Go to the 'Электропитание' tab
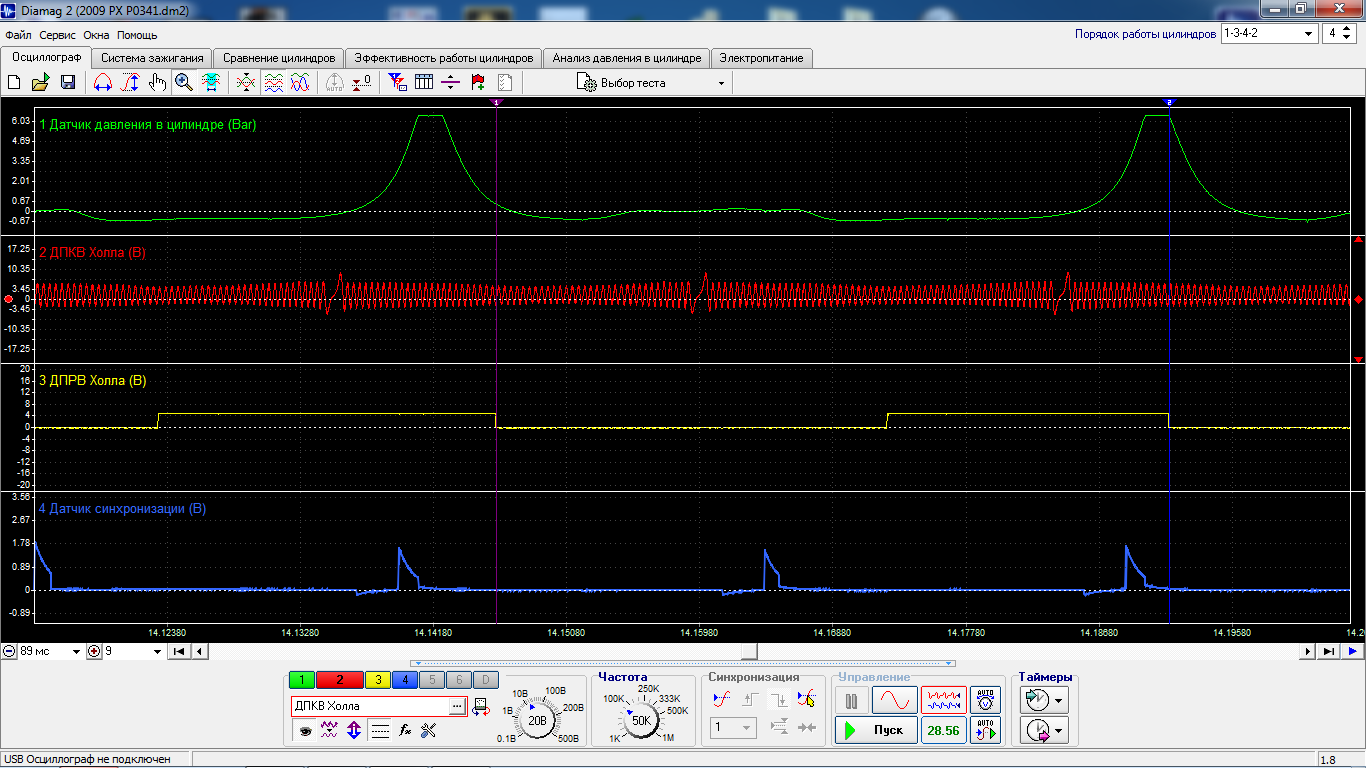 click(761, 58)
